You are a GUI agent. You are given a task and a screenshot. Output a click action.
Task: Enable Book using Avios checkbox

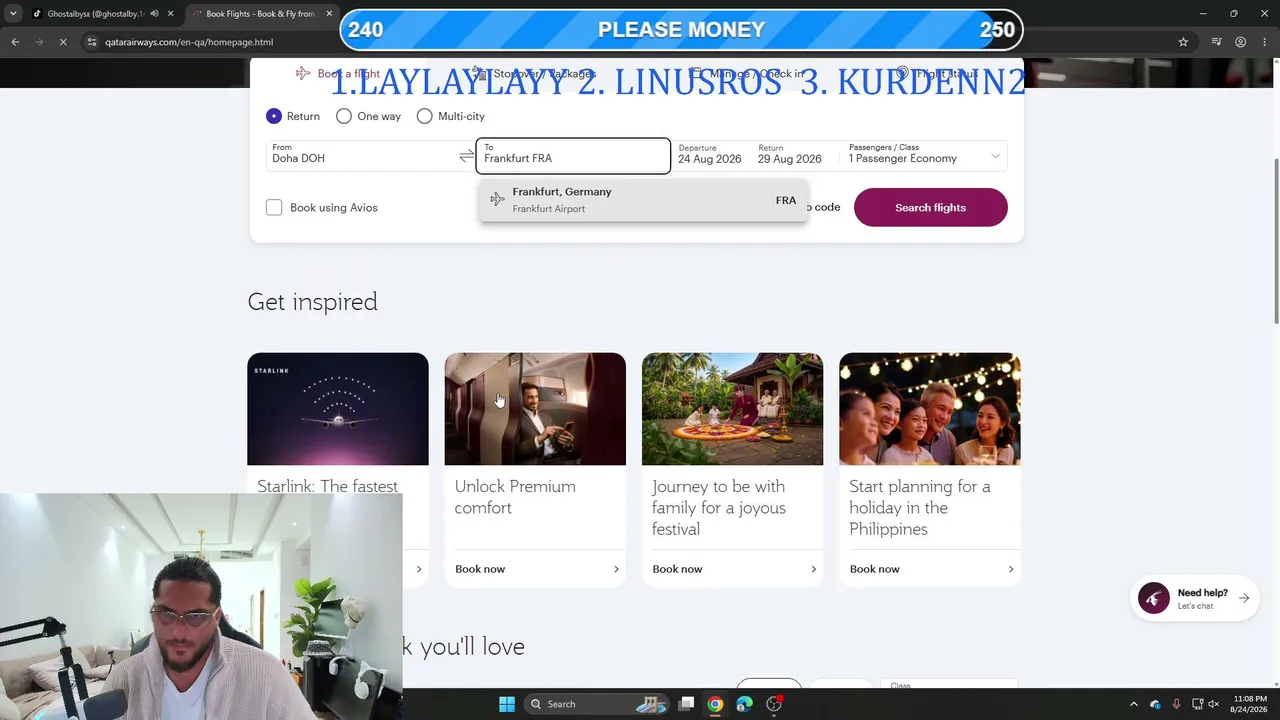(x=274, y=207)
